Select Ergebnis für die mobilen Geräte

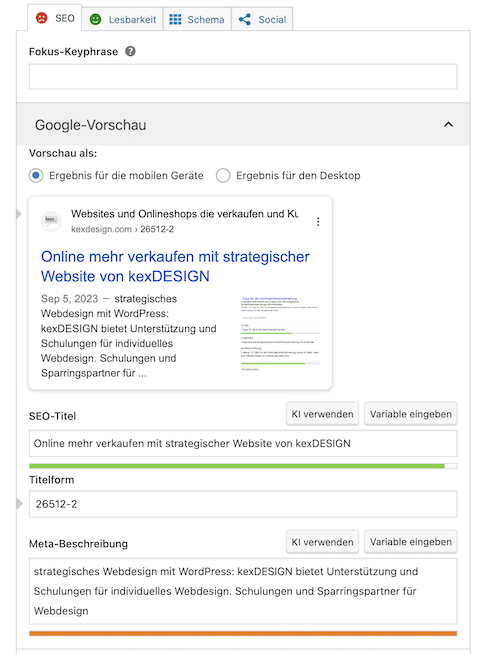[36, 175]
